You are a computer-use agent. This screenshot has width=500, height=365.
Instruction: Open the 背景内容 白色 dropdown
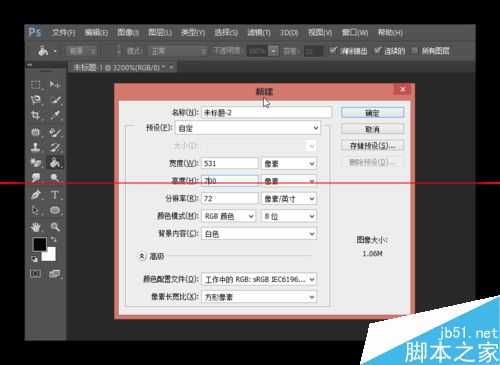point(259,234)
